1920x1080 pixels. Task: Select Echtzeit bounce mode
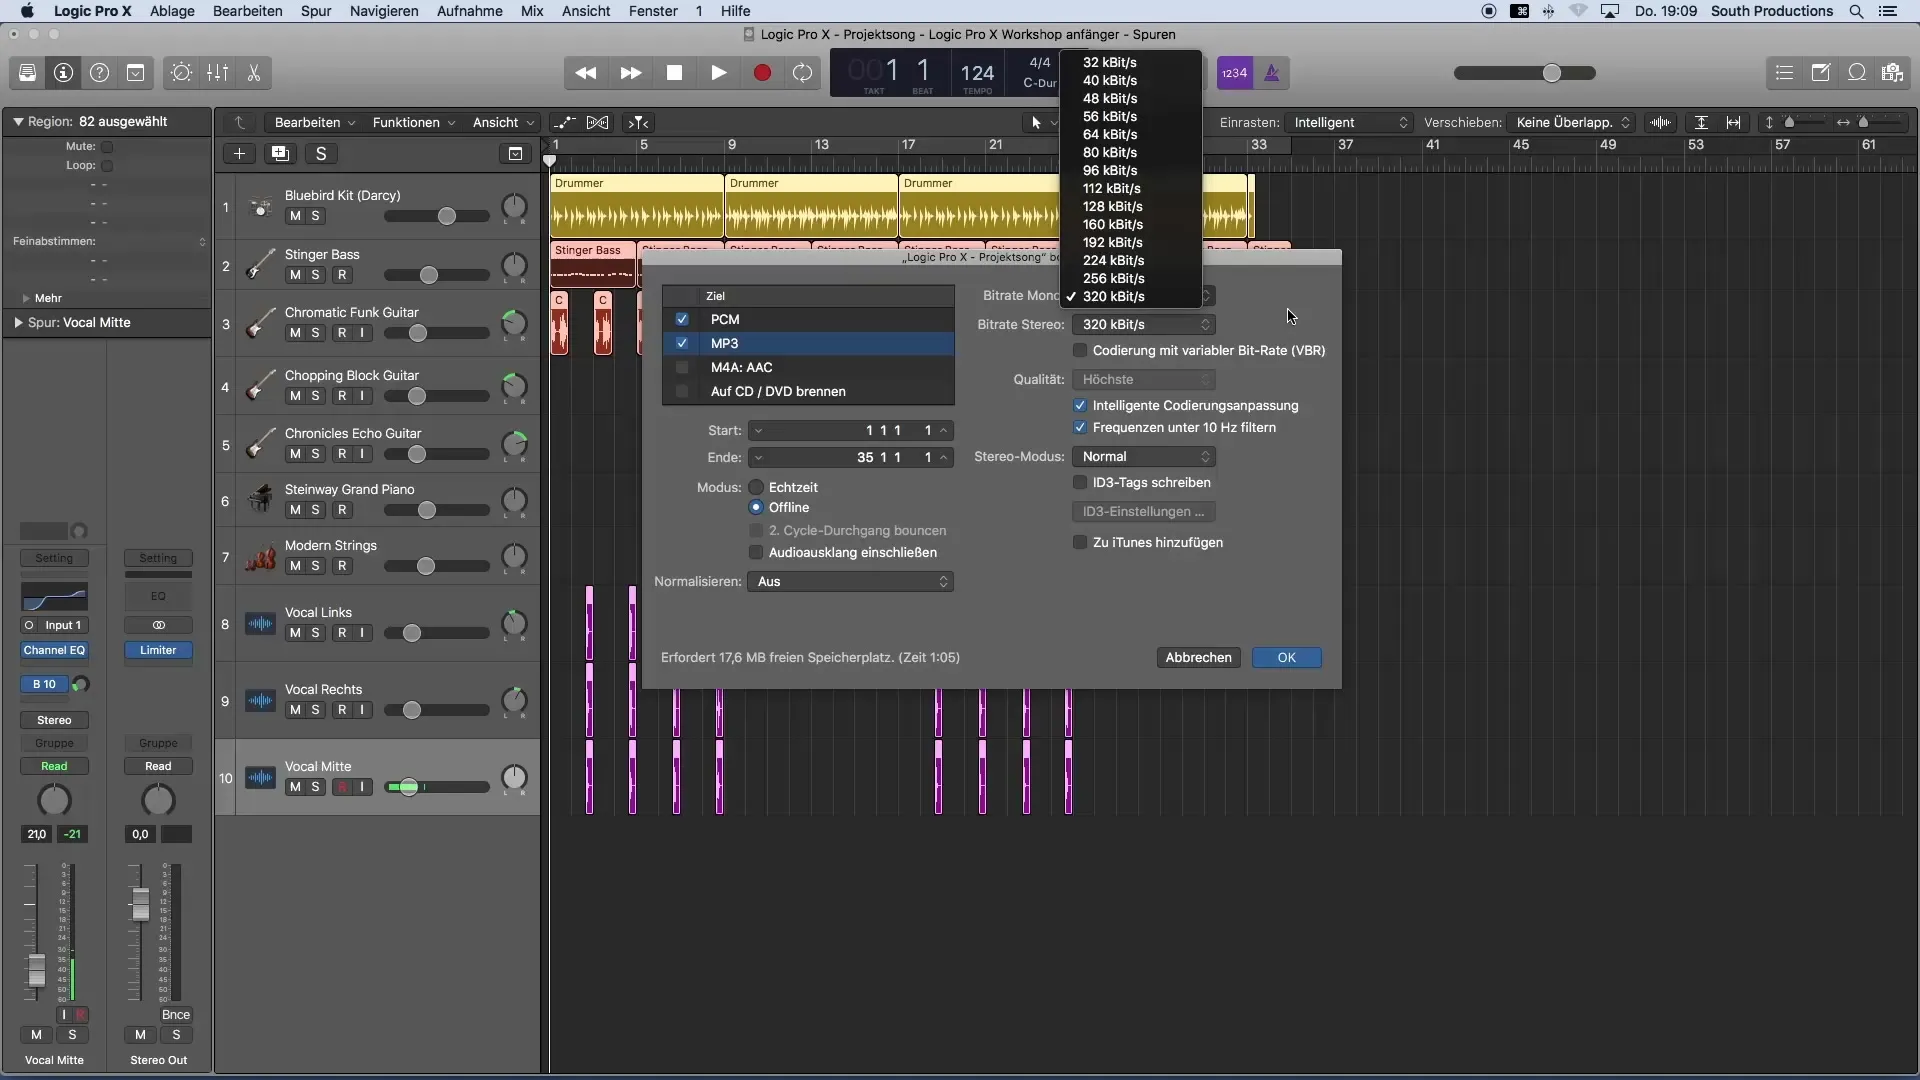click(x=756, y=488)
